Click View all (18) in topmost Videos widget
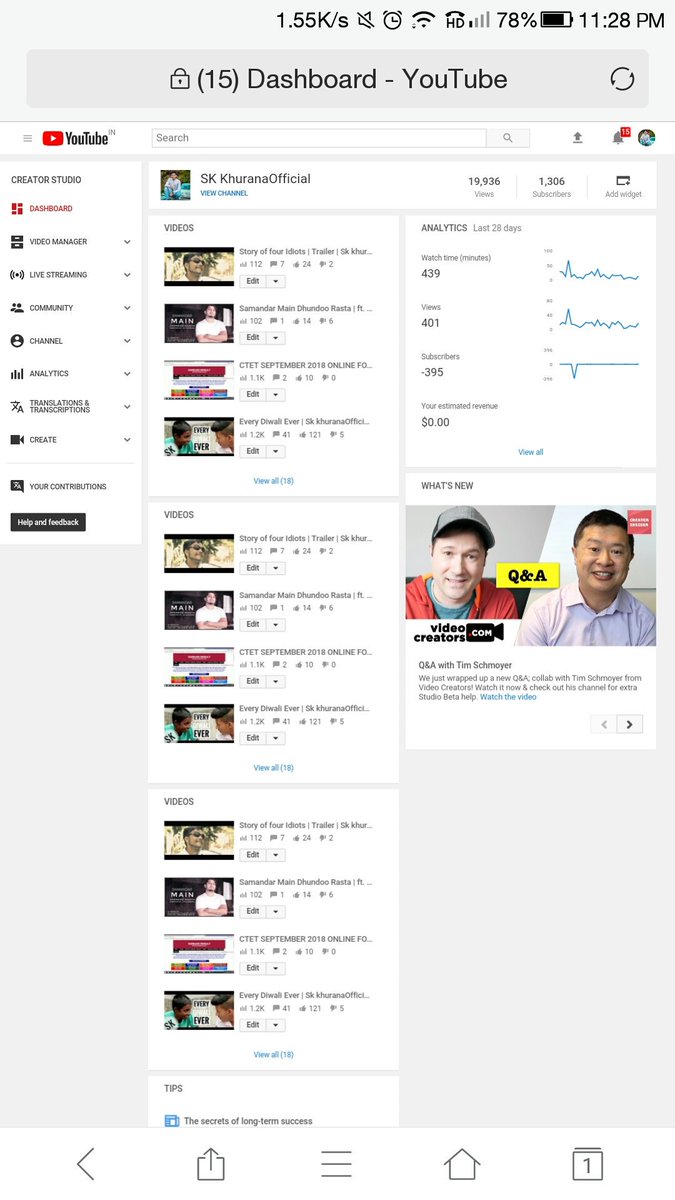This screenshot has width=675, height=1200. coord(274,481)
